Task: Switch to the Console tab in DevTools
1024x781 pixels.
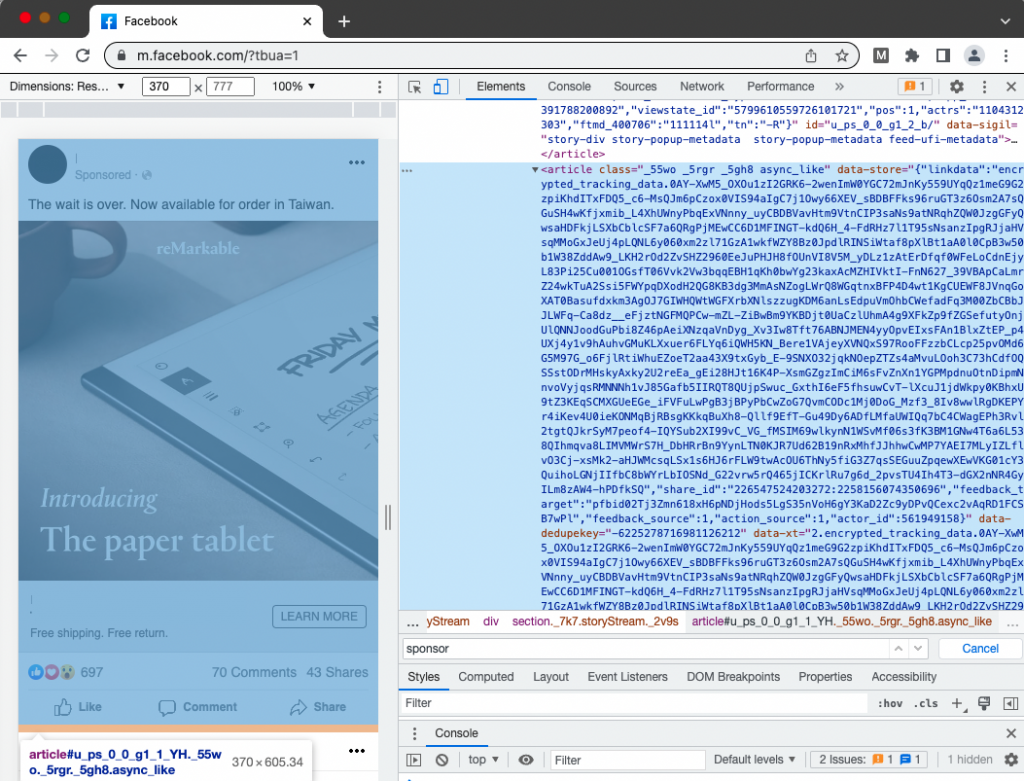Action: 569,86
